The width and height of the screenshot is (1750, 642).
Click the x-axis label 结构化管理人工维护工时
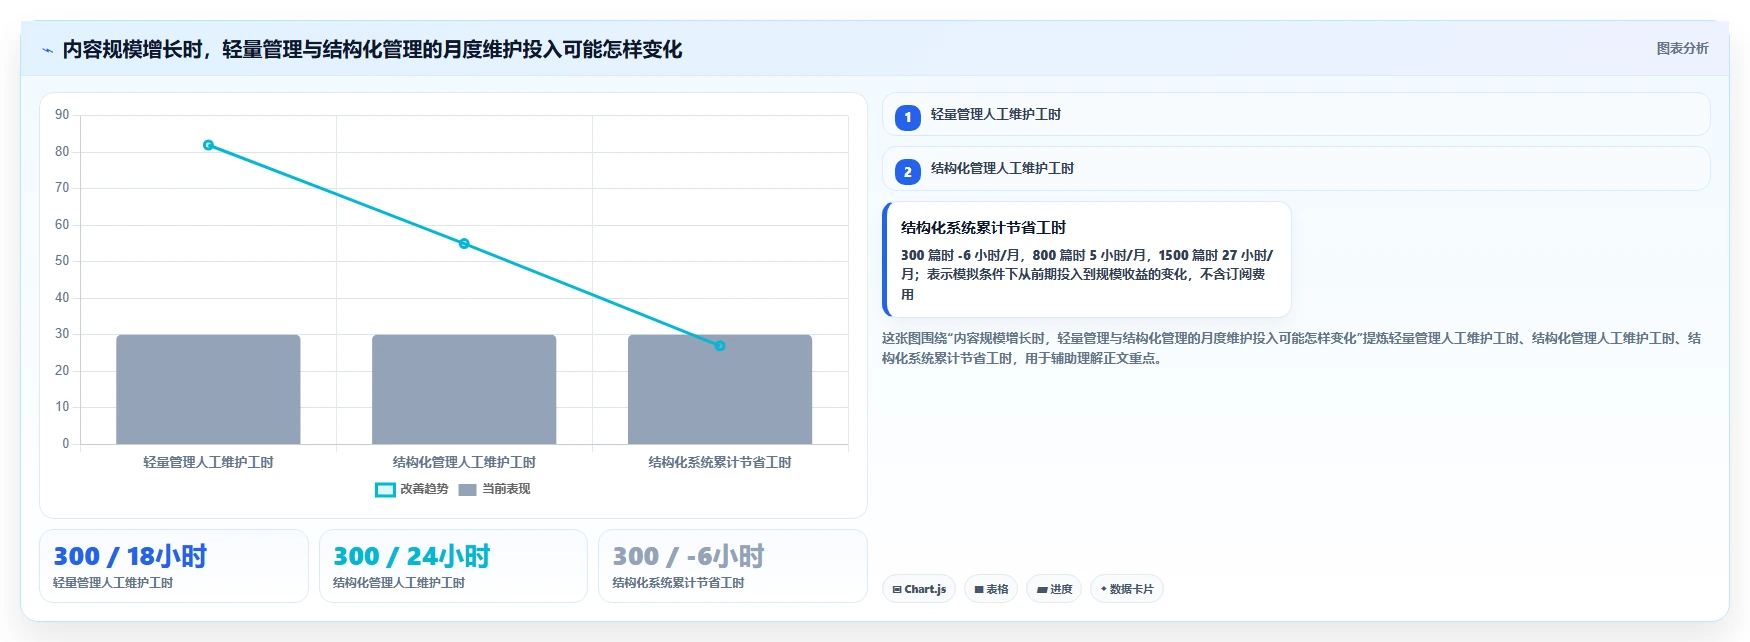pos(464,462)
